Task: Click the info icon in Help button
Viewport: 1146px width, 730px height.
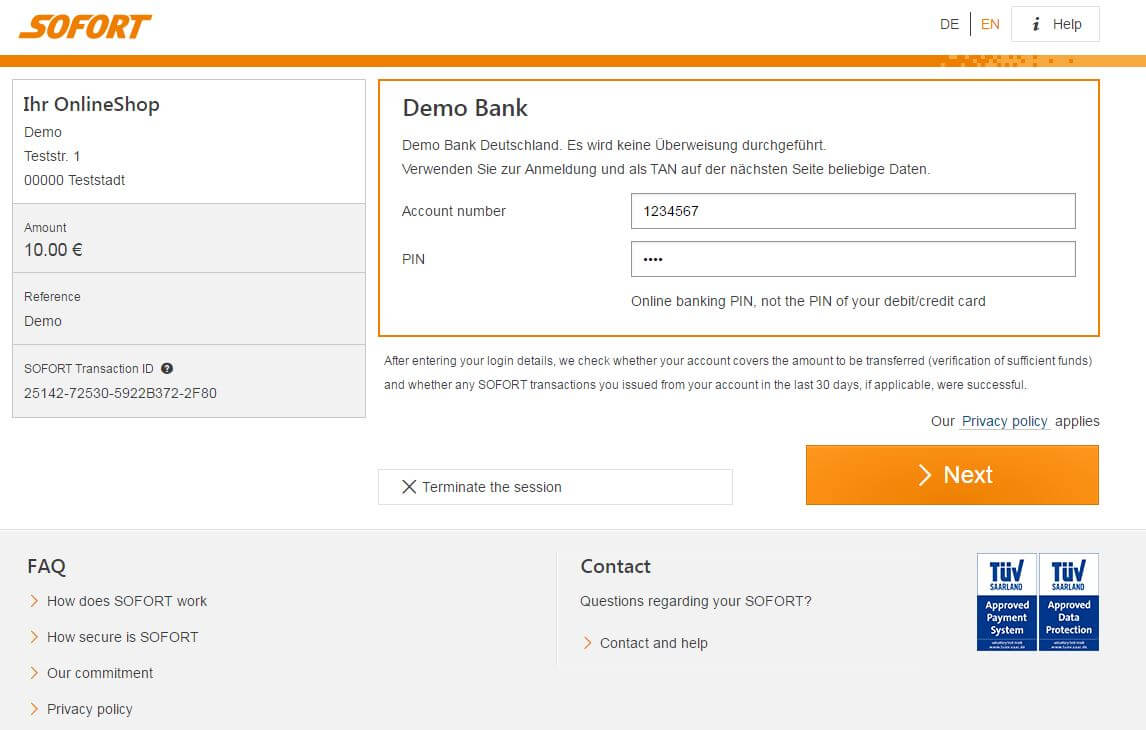Action: [1036, 24]
